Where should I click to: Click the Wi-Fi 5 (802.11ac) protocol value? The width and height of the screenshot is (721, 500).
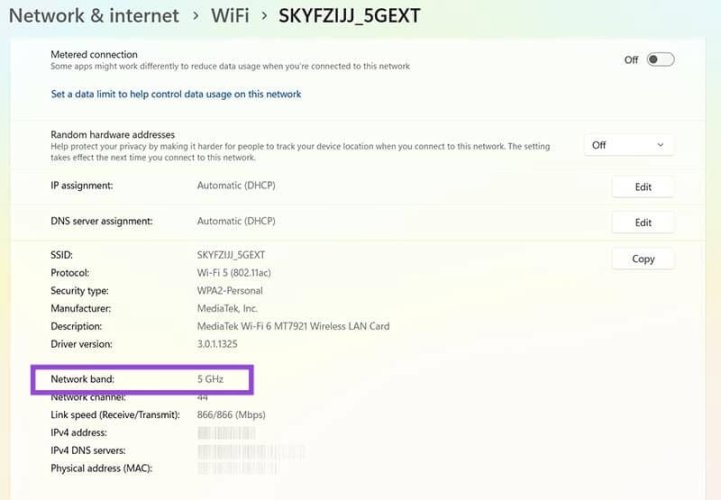(234, 273)
